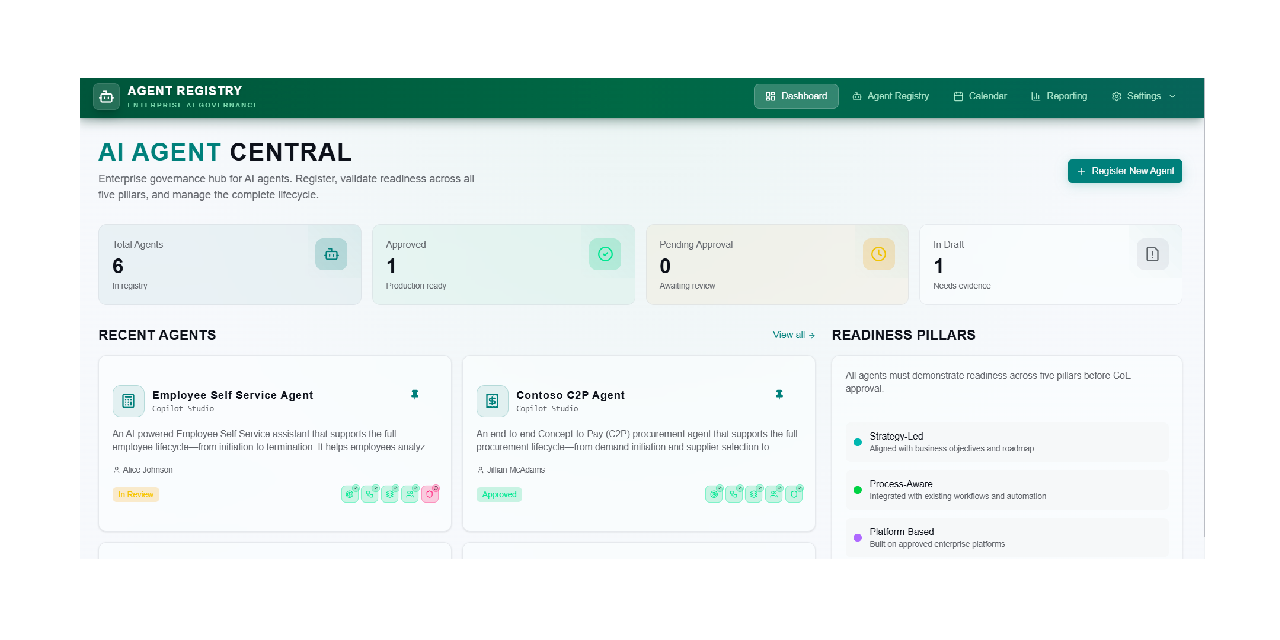
Task: Click the green dot beside Process-Aware
Action: coord(858,490)
